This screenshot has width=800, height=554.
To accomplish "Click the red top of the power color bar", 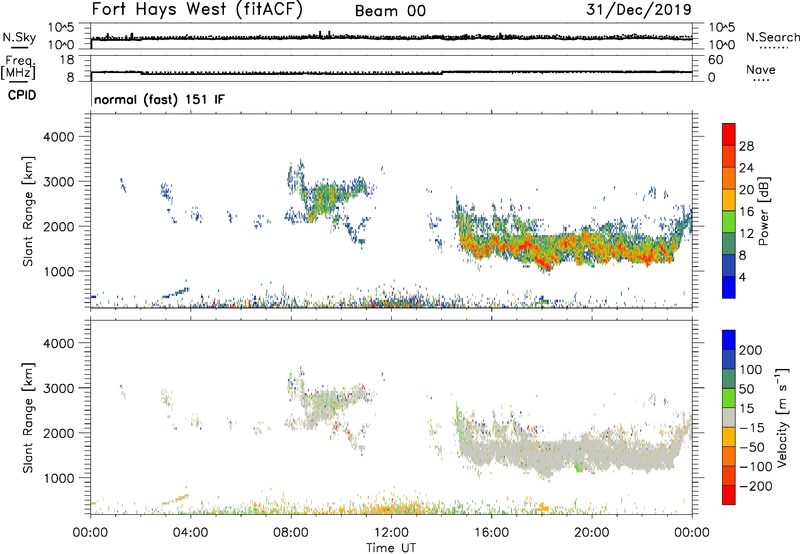I will tap(729, 134).
